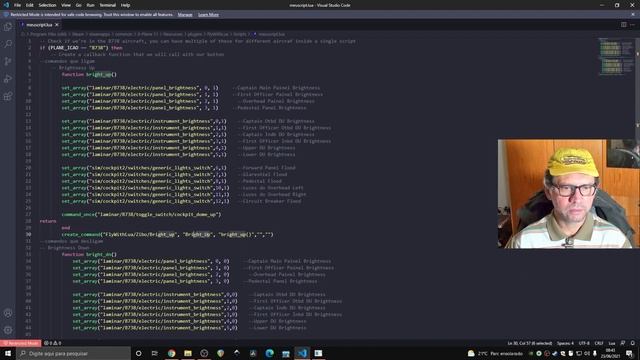Click Manage link in Restricted Mode banner
Screen dimensions: 640x360
point(185,15)
